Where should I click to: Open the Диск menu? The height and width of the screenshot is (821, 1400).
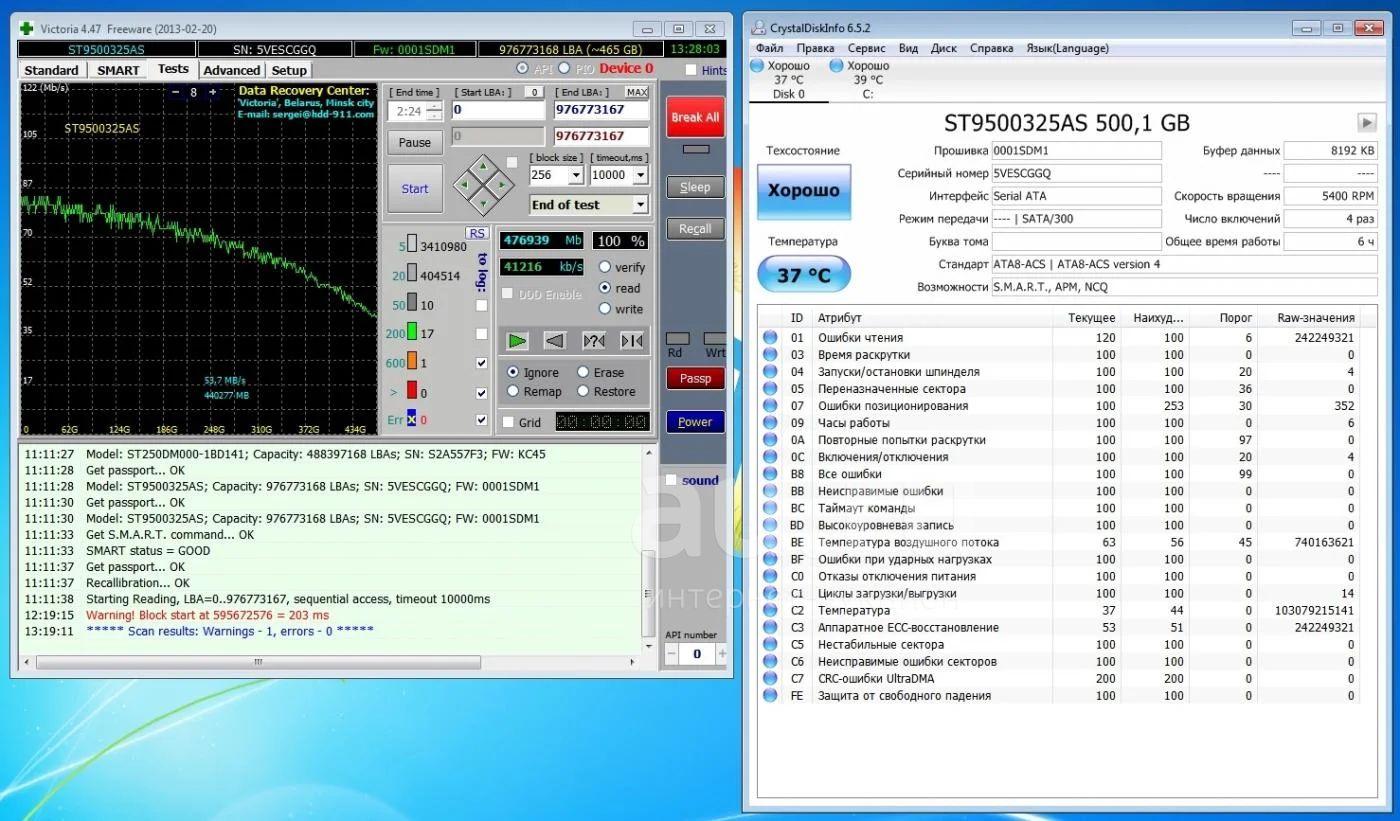pyautogui.click(x=943, y=48)
